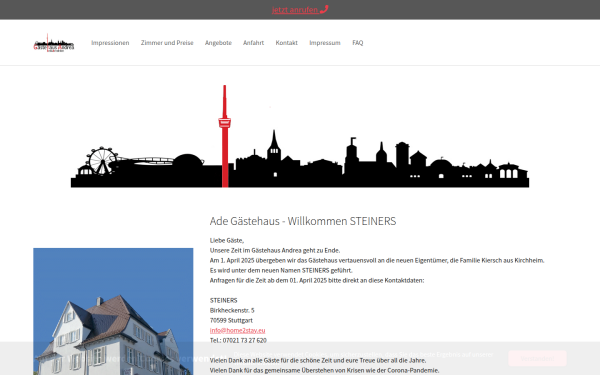Screen dimensions: 600x375
Task: Click 'STEINERS' name above the address
Action: [x=223, y=300]
